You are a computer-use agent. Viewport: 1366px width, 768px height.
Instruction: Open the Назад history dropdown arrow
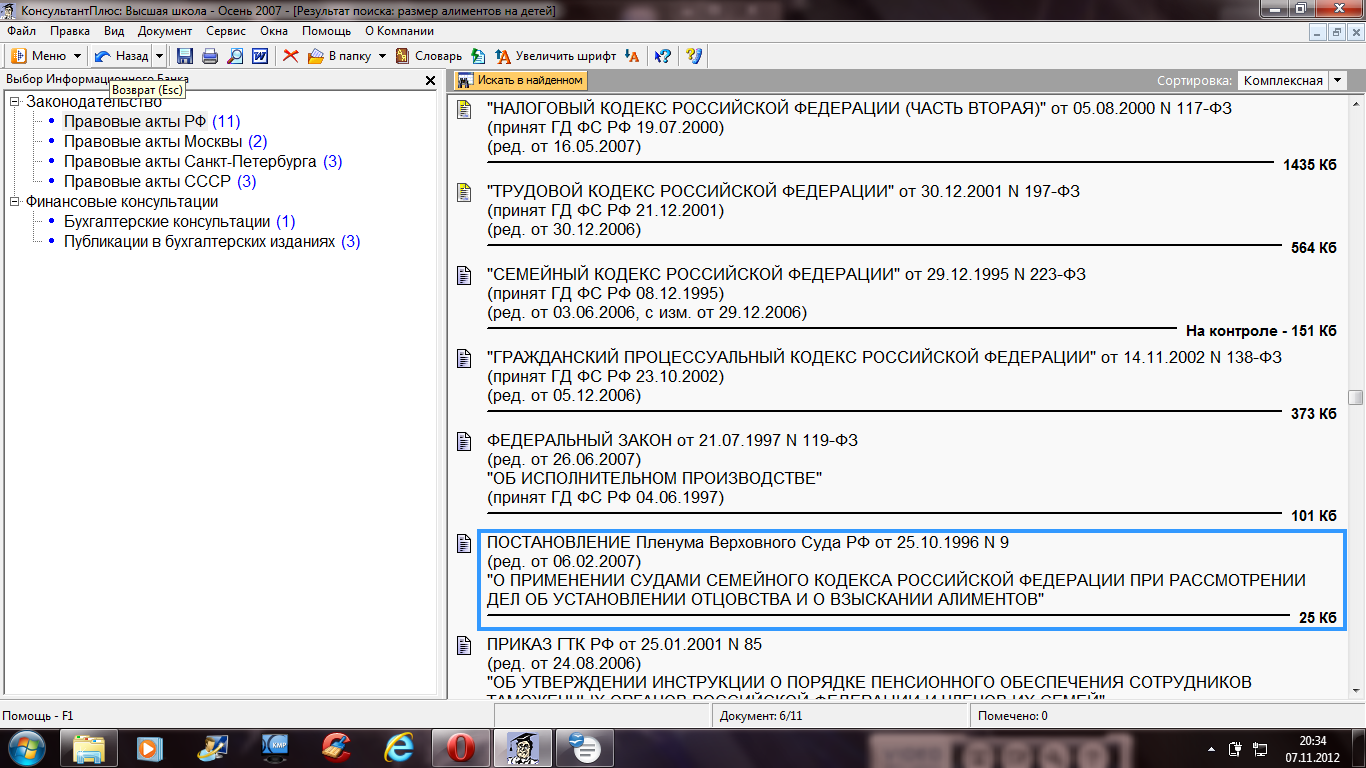tap(159, 56)
